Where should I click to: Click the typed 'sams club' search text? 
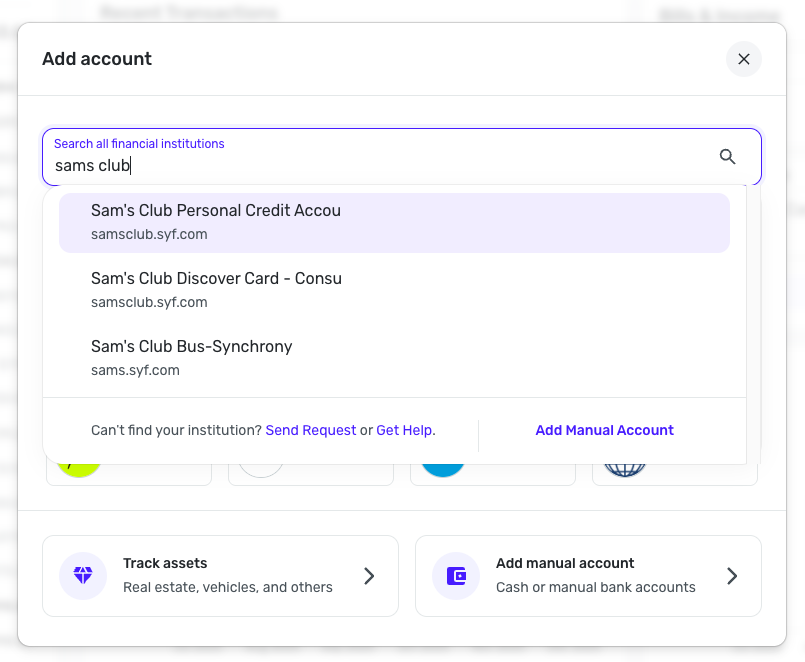click(x=92, y=166)
